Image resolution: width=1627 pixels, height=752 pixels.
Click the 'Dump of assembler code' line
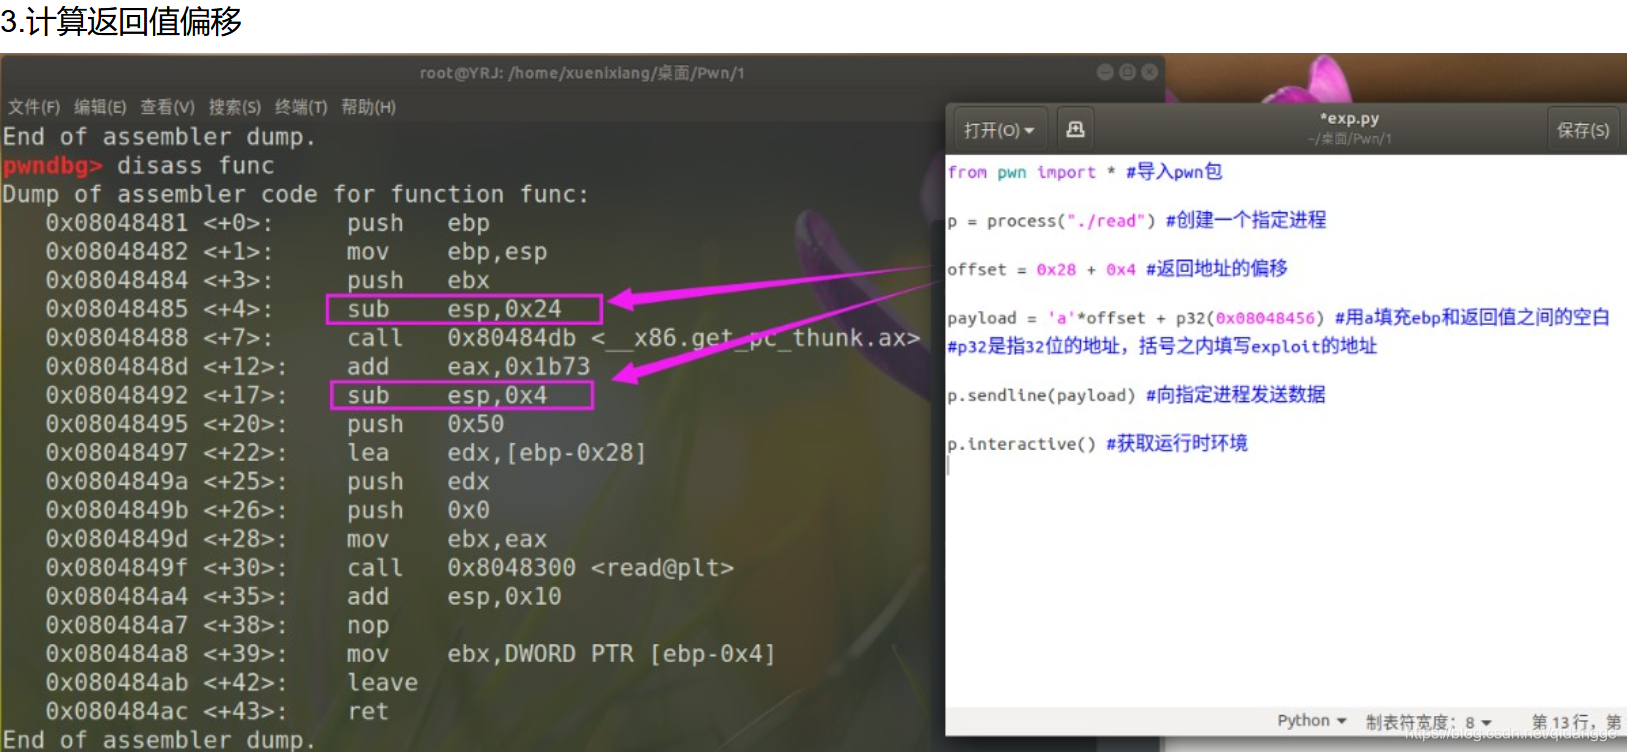(296, 194)
